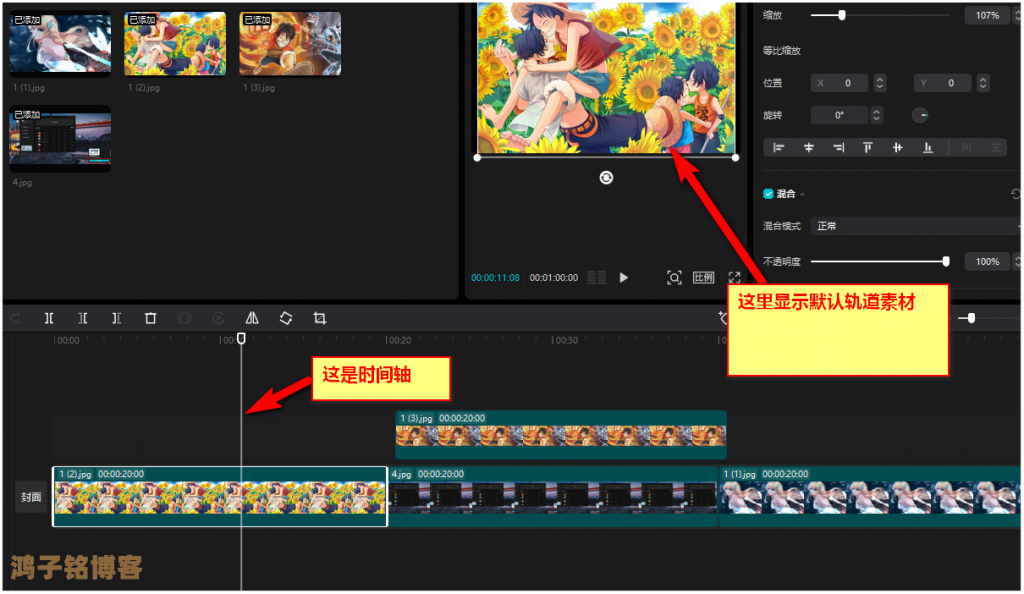The width and height of the screenshot is (1024, 594).
Task: Click the 100% opacity value field
Action: (987, 261)
